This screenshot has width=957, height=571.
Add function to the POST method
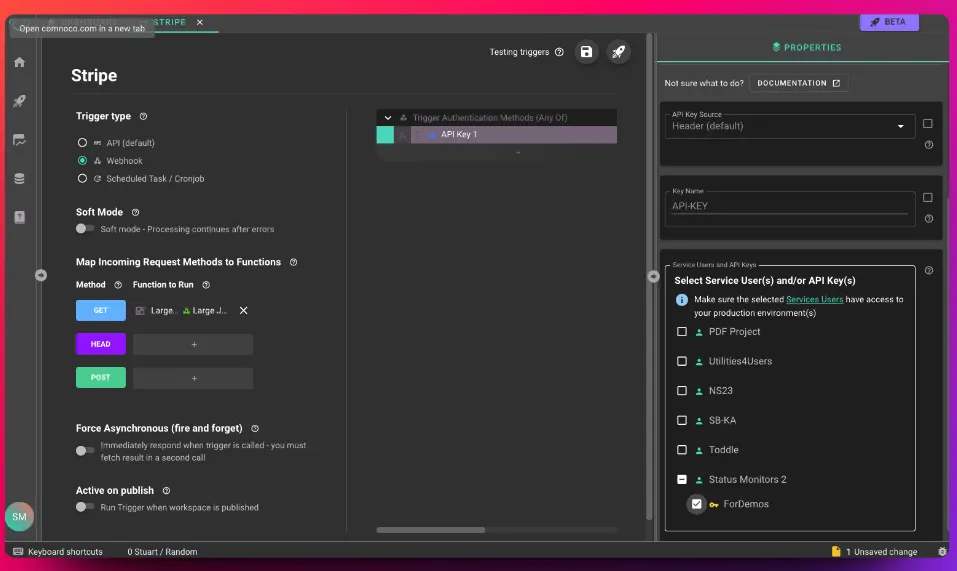pos(193,379)
